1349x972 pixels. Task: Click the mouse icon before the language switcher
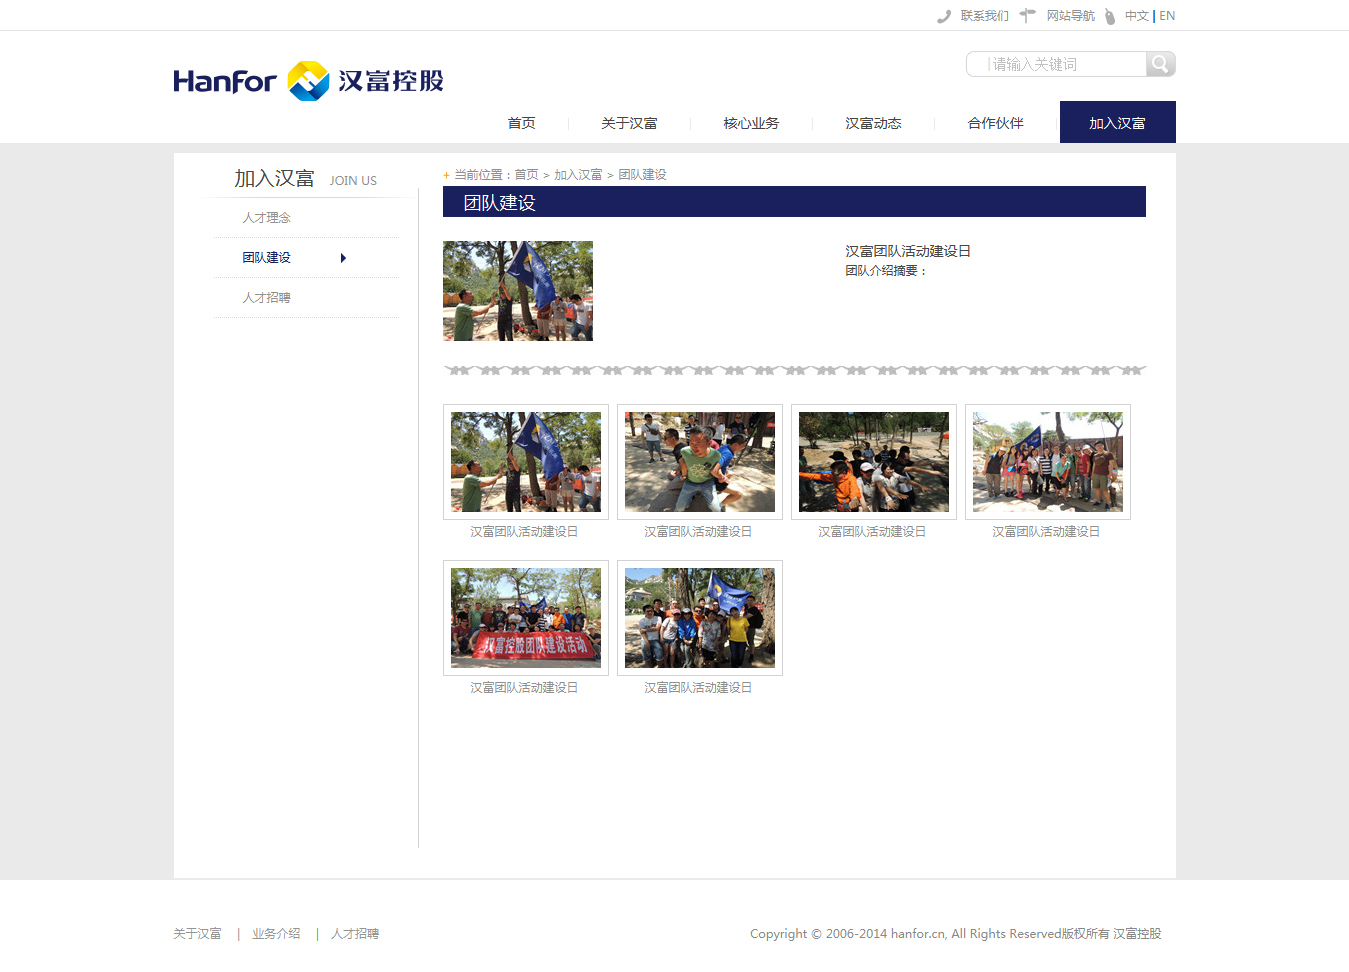click(x=1108, y=15)
